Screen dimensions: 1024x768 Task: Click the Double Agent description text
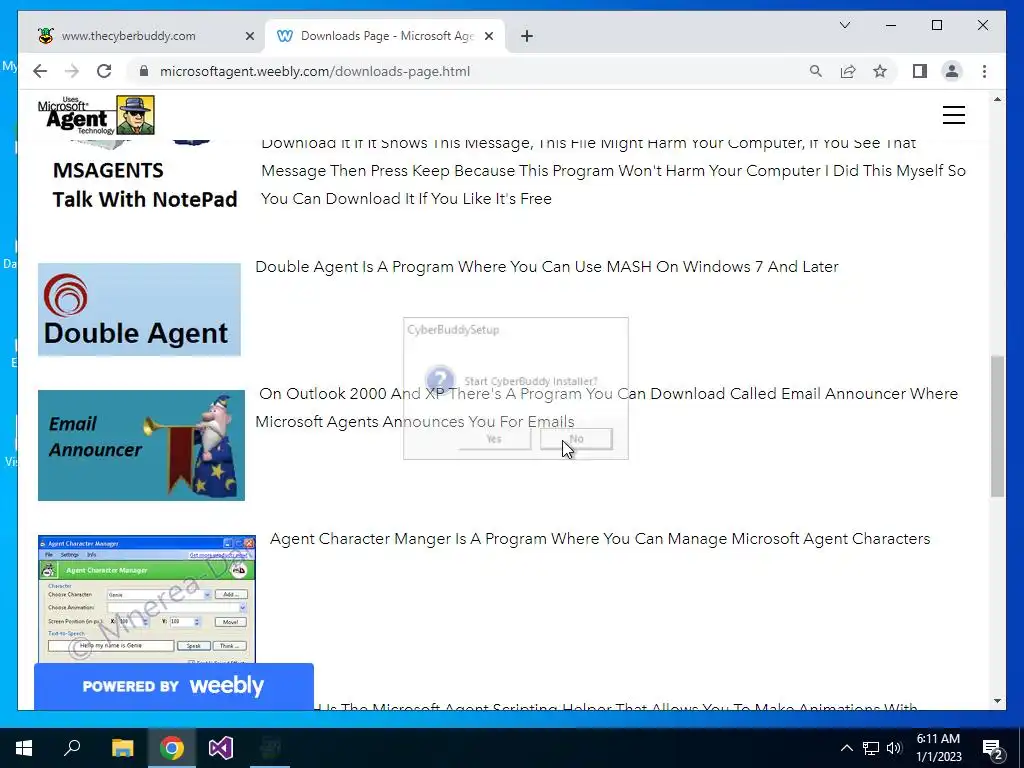547,266
